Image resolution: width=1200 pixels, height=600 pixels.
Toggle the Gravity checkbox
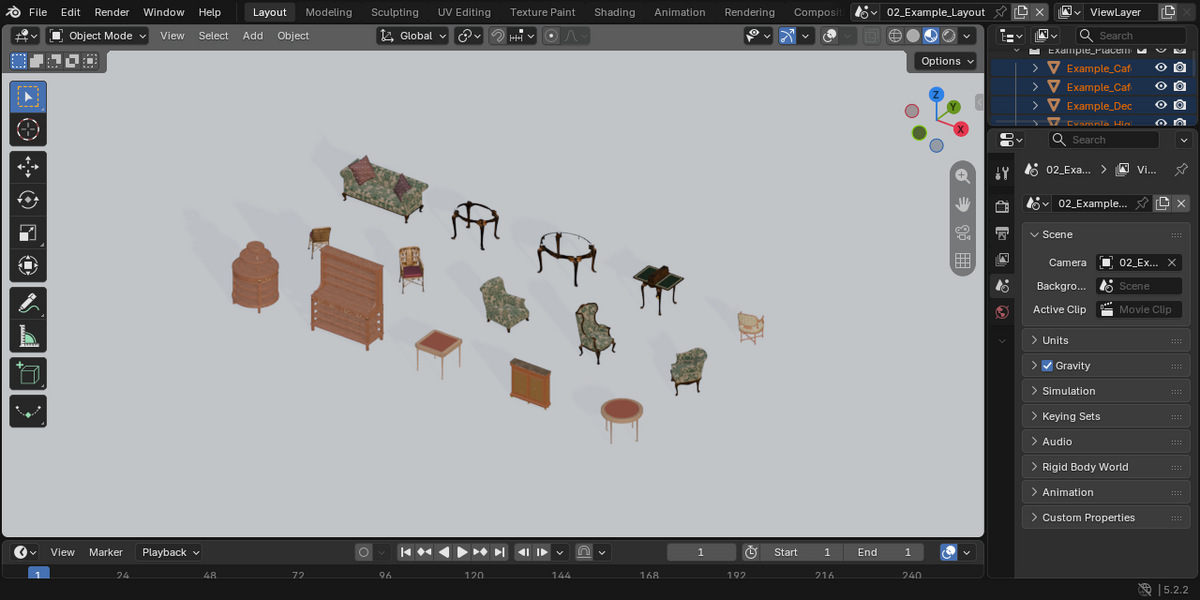coord(1047,366)
